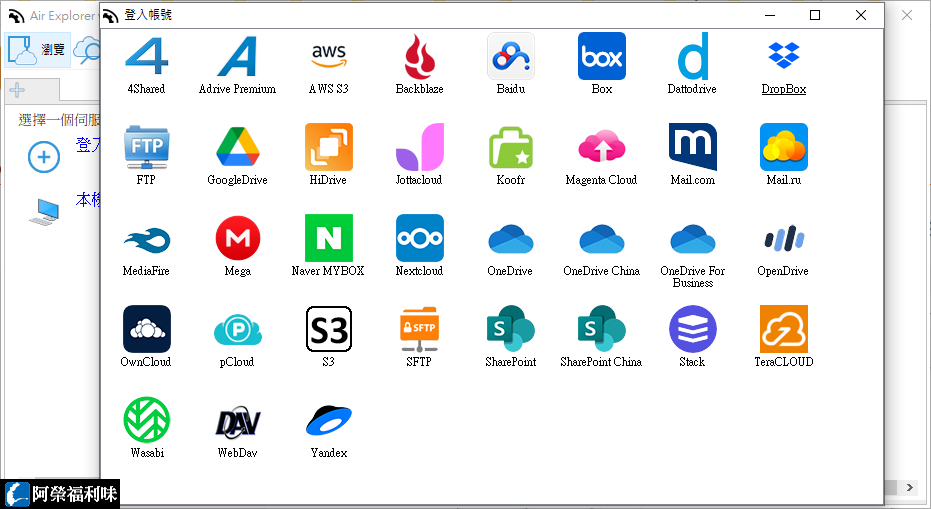Close the Air Explorer main window
The height and width of the screenshot is (509, 931).
pos(907,15)
